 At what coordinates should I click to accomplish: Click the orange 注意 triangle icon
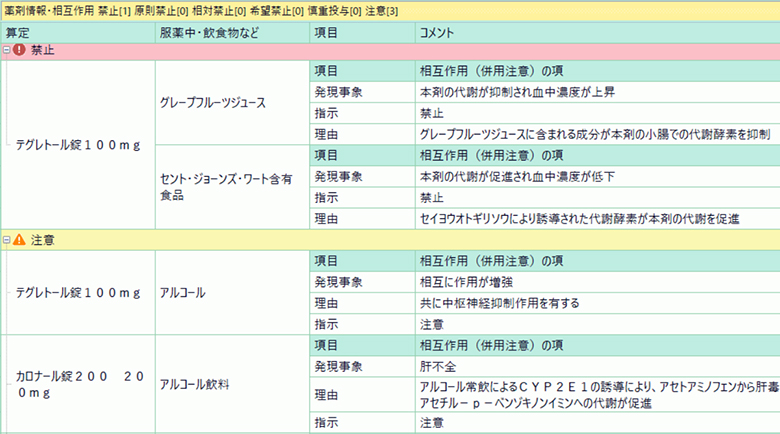click(19, 240)
